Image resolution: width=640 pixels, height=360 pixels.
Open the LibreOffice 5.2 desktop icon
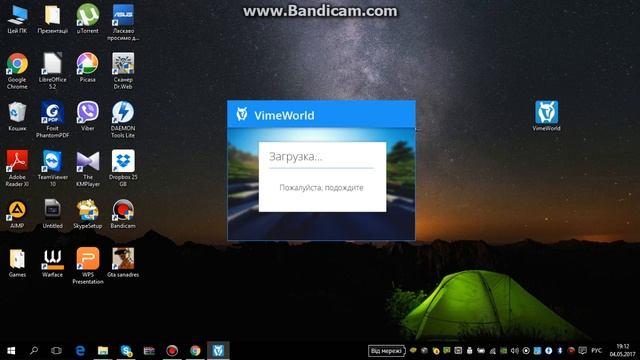coord(52,71)
